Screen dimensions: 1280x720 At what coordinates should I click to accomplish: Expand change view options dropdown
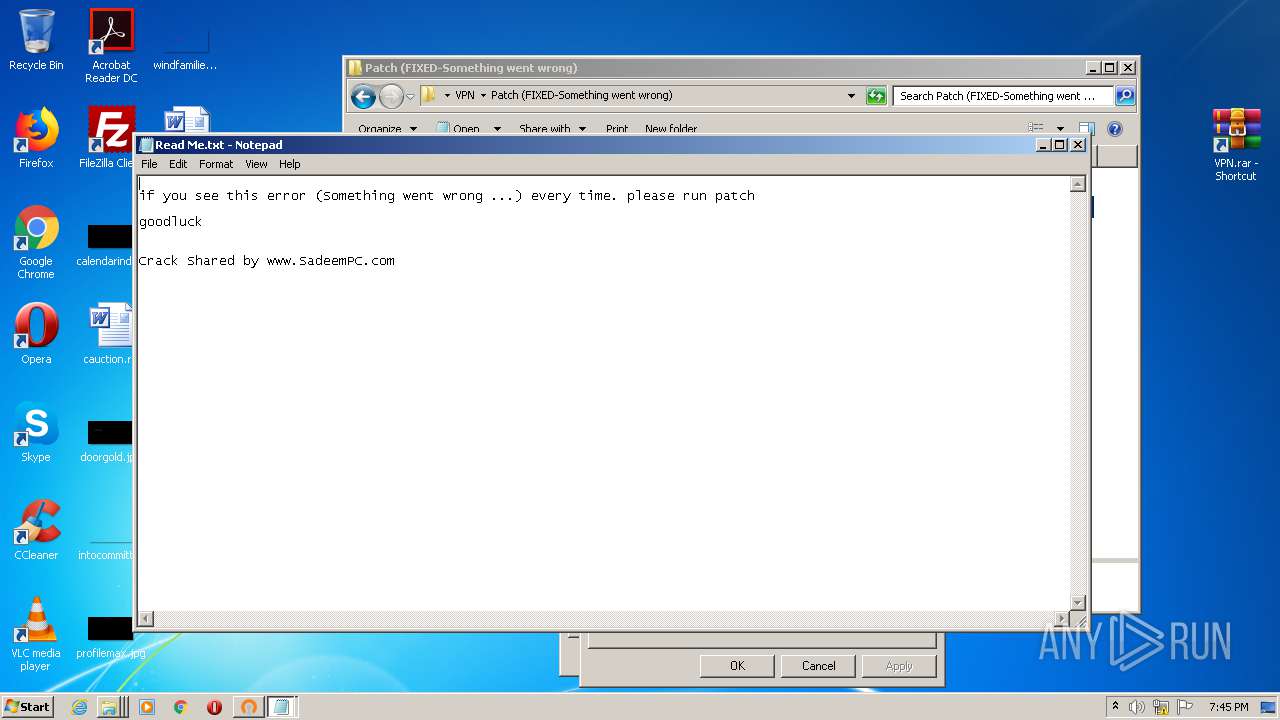1060,129
